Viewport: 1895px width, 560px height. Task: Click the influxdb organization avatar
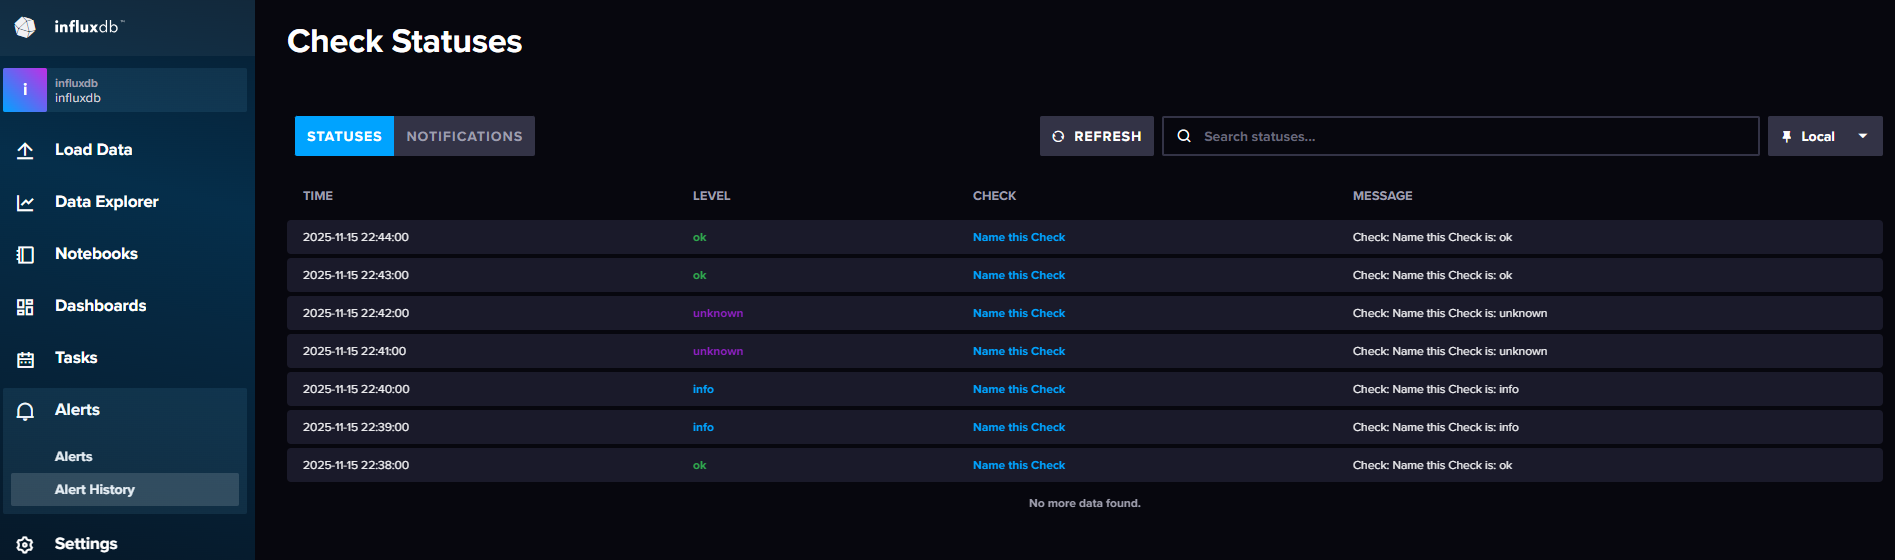tap(25, 90)
